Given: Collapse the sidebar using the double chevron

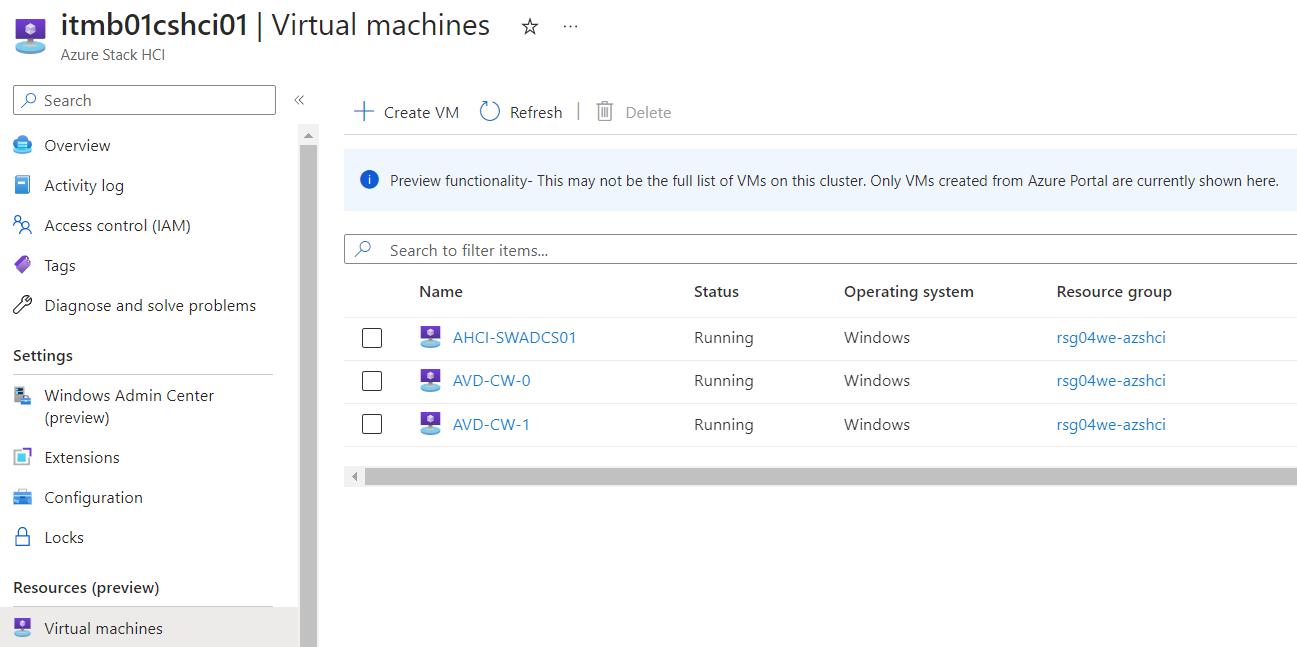Looking at the screenshot, I should tap(299, 100).
